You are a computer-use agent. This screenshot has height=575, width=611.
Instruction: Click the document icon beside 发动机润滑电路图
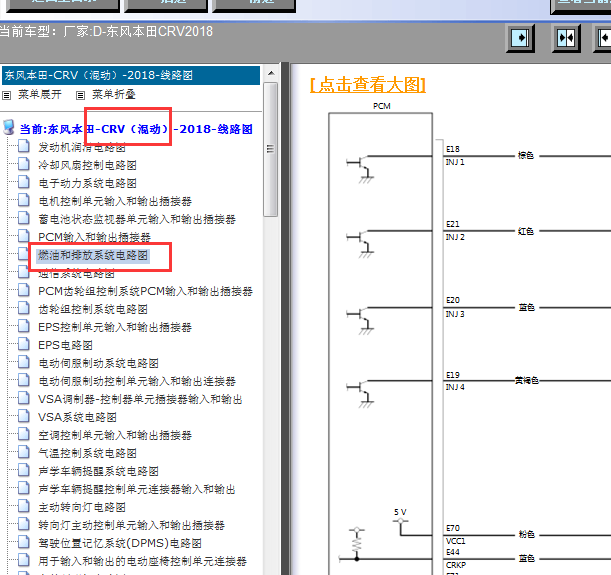point(24,146)
